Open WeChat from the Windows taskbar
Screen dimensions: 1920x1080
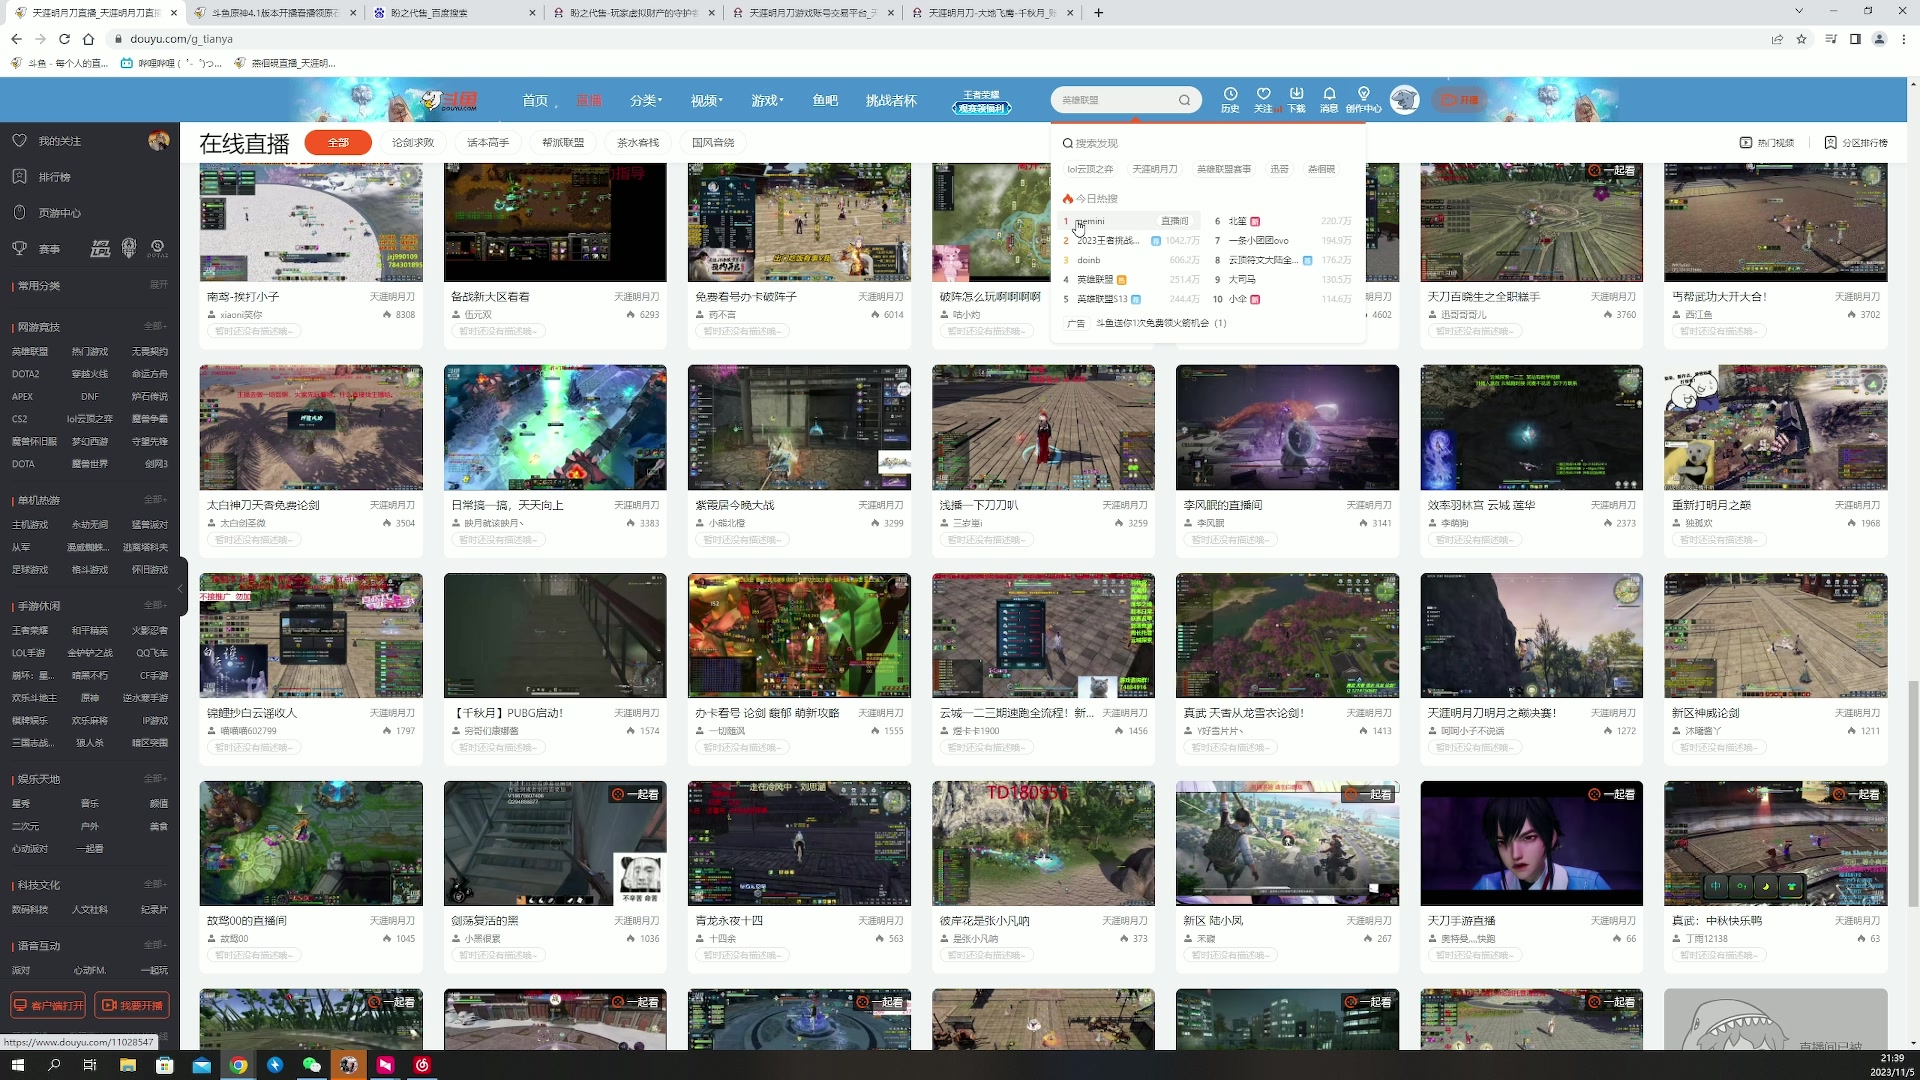click(x=312, y=1065)
